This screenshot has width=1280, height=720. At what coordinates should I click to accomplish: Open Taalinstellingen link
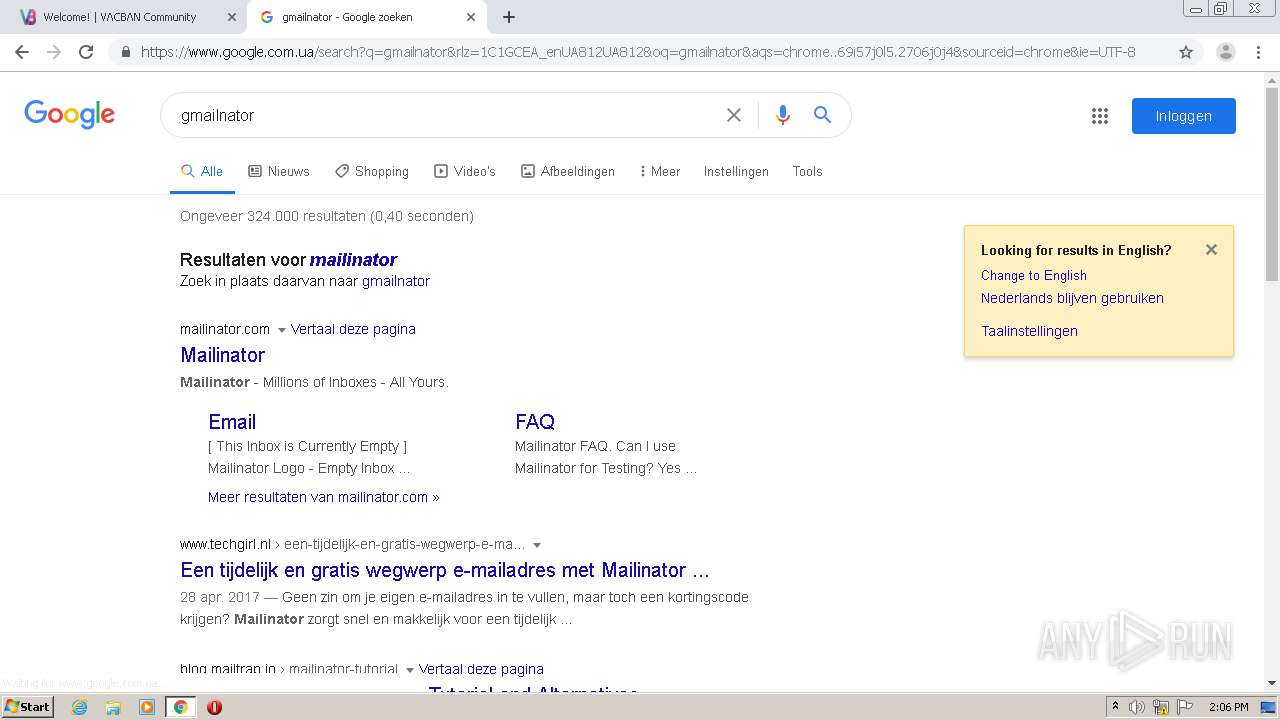(x=1029, y=331)
